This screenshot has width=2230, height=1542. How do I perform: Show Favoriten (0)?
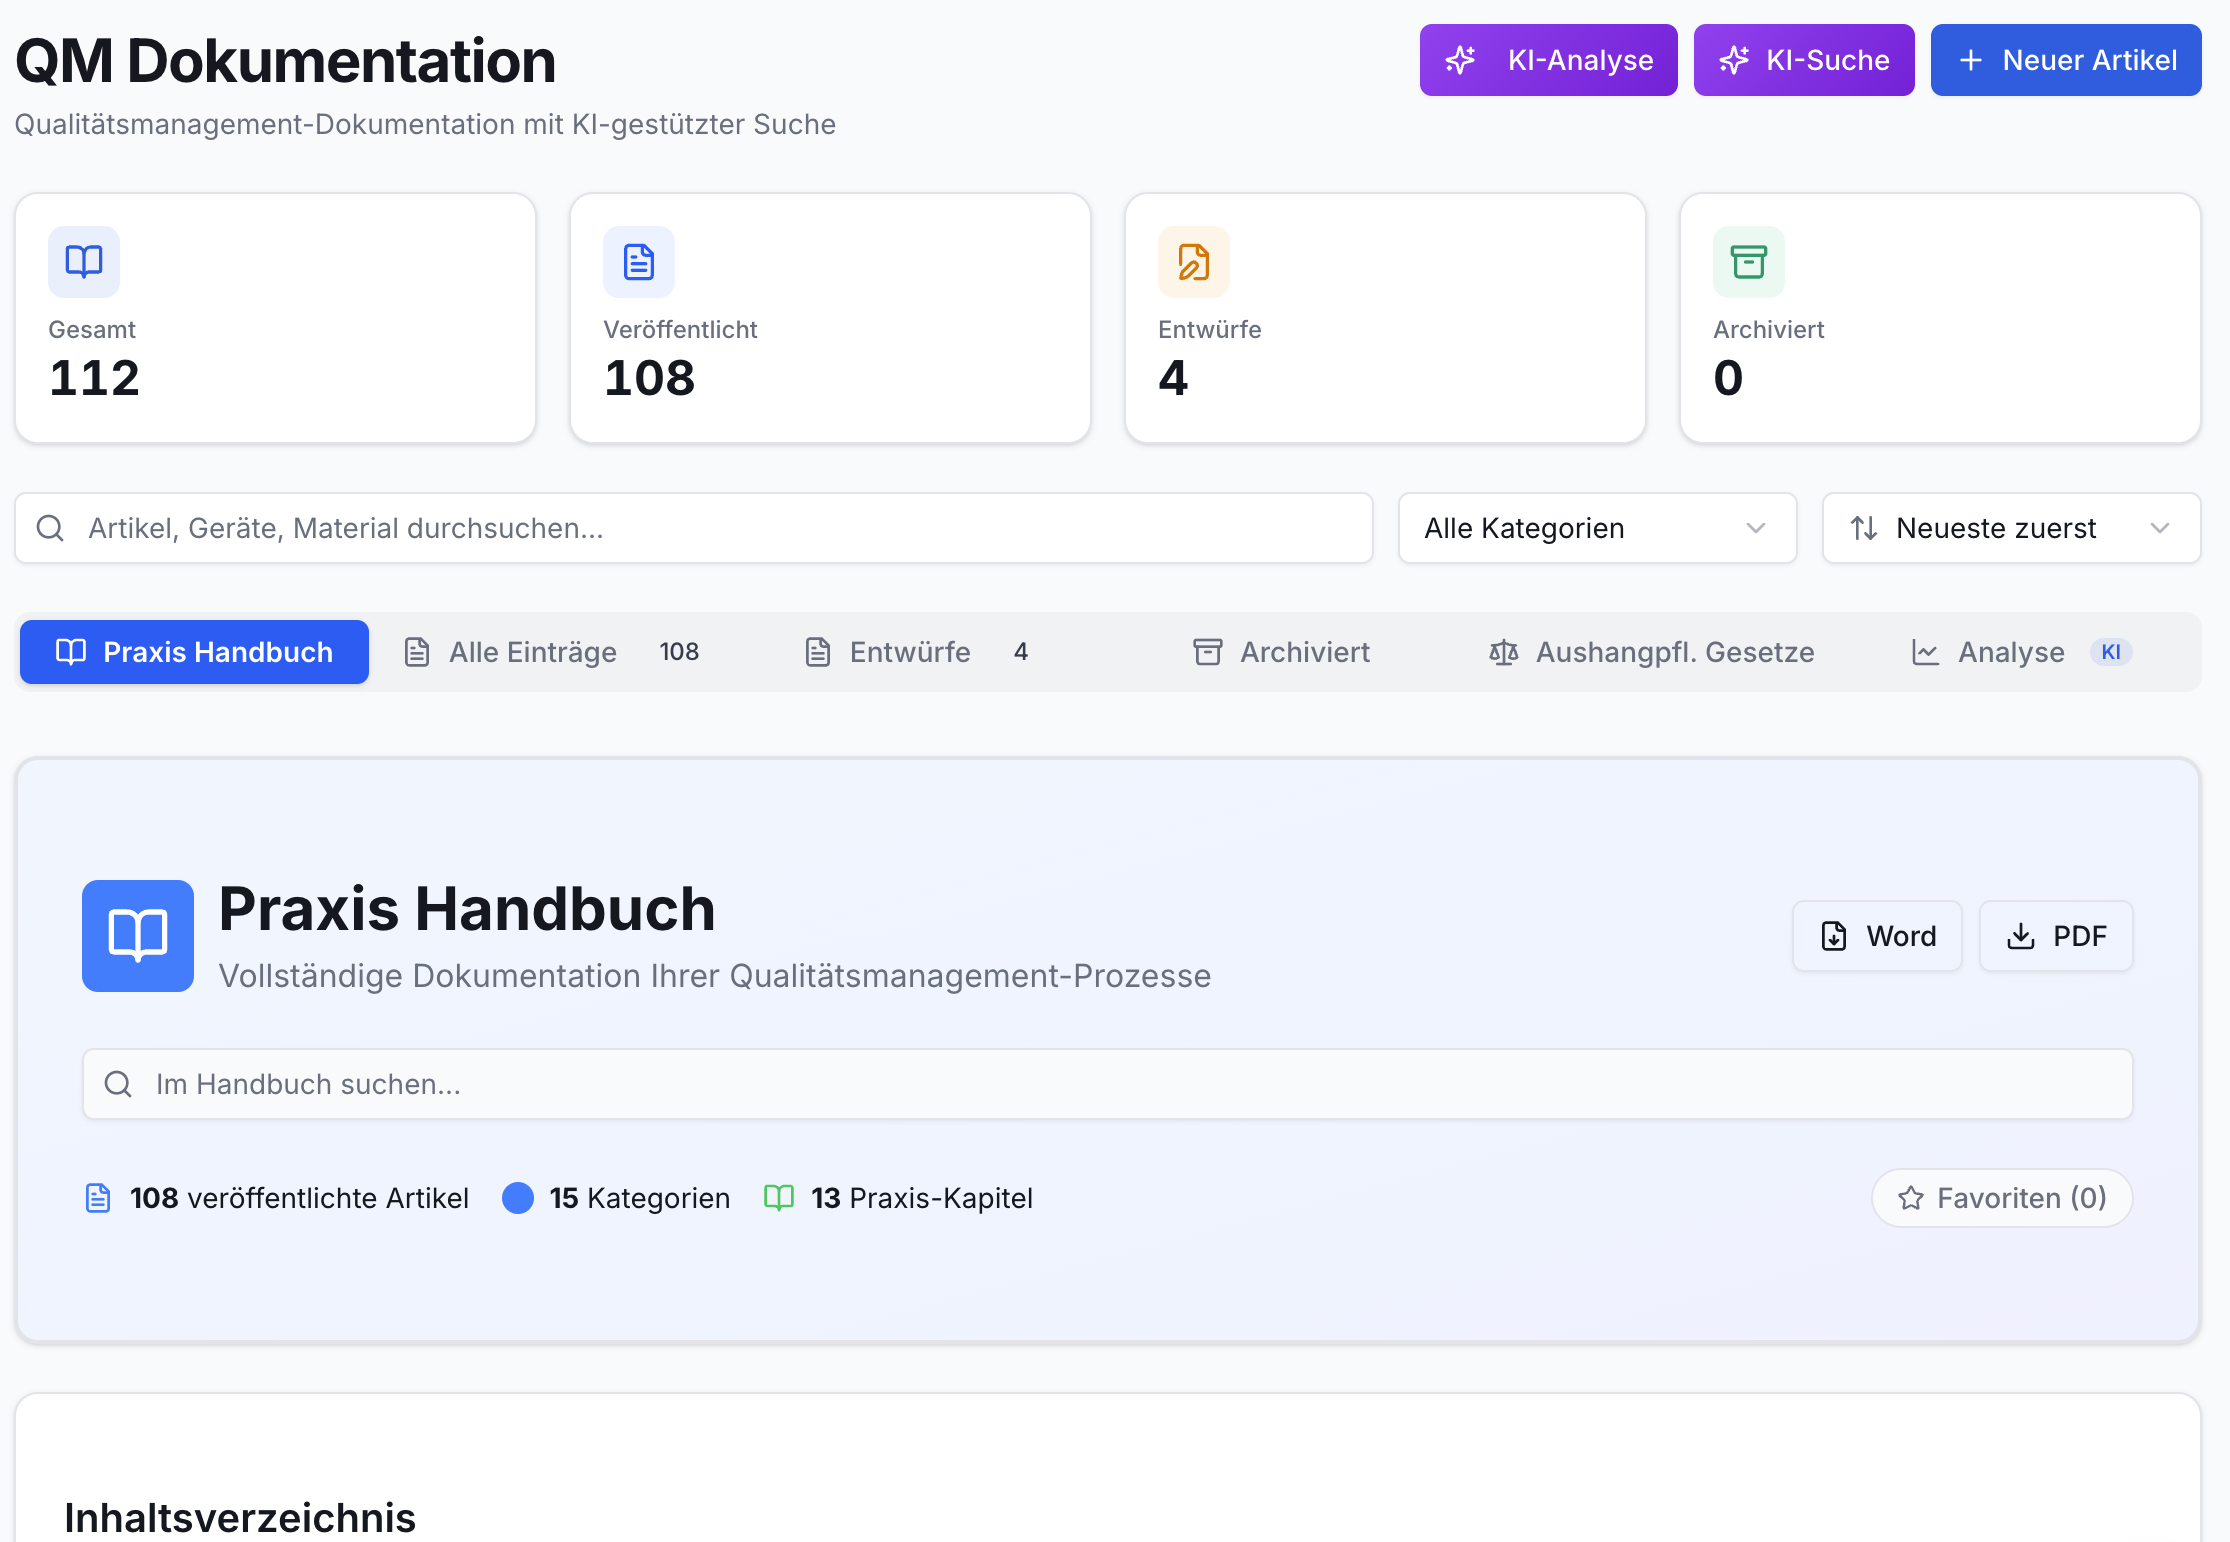(x=2002, y=1198)
